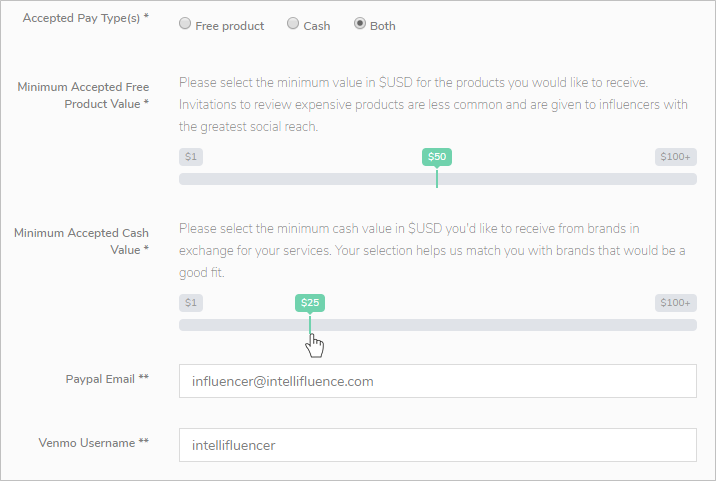Click the cash value help text paragraph

point(430,250)
